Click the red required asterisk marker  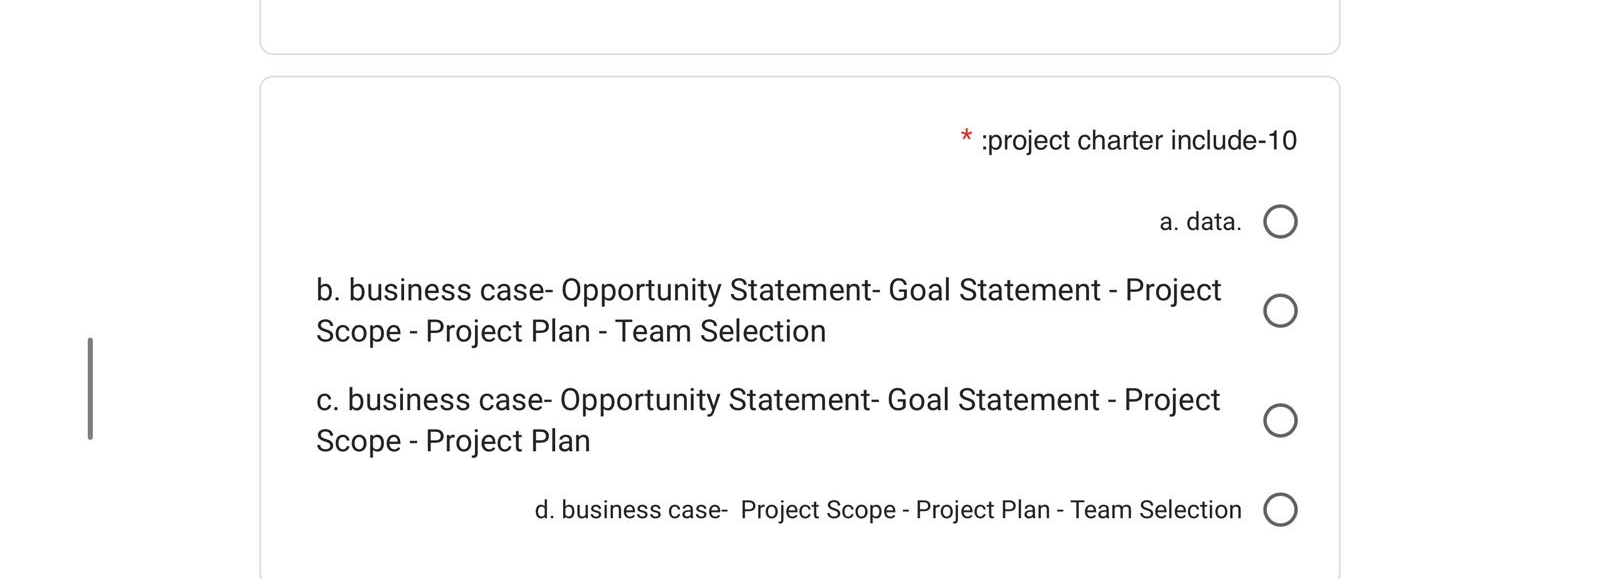(x=965, y=134)
